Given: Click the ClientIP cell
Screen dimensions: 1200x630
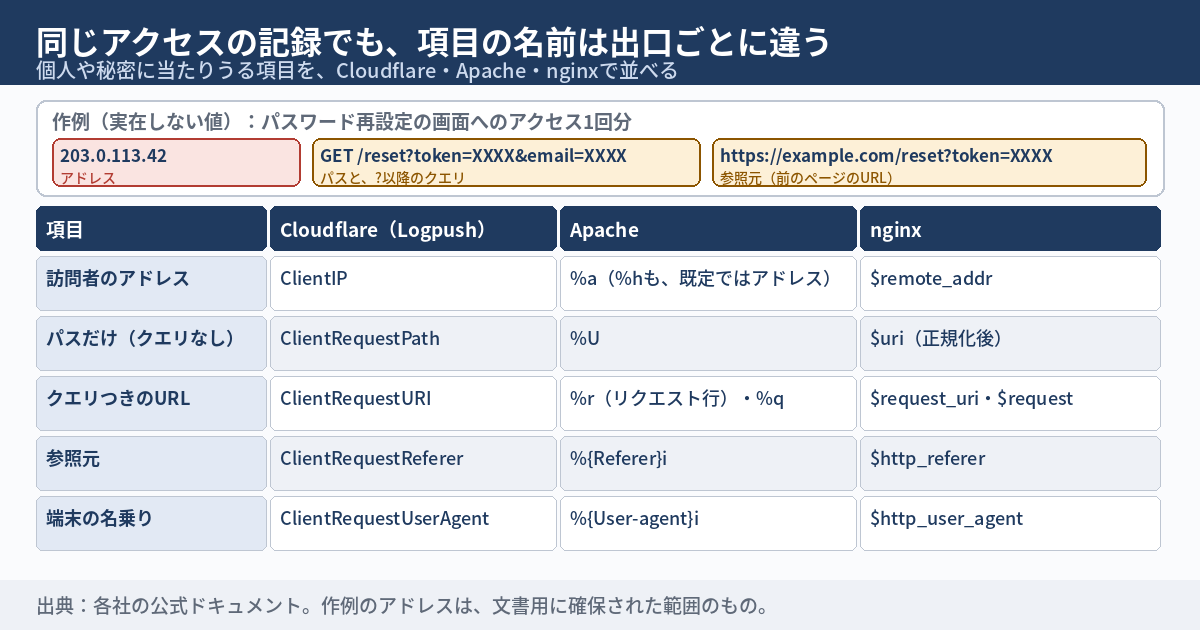Looking at the screenshot, I should click(x=413, y=283).
